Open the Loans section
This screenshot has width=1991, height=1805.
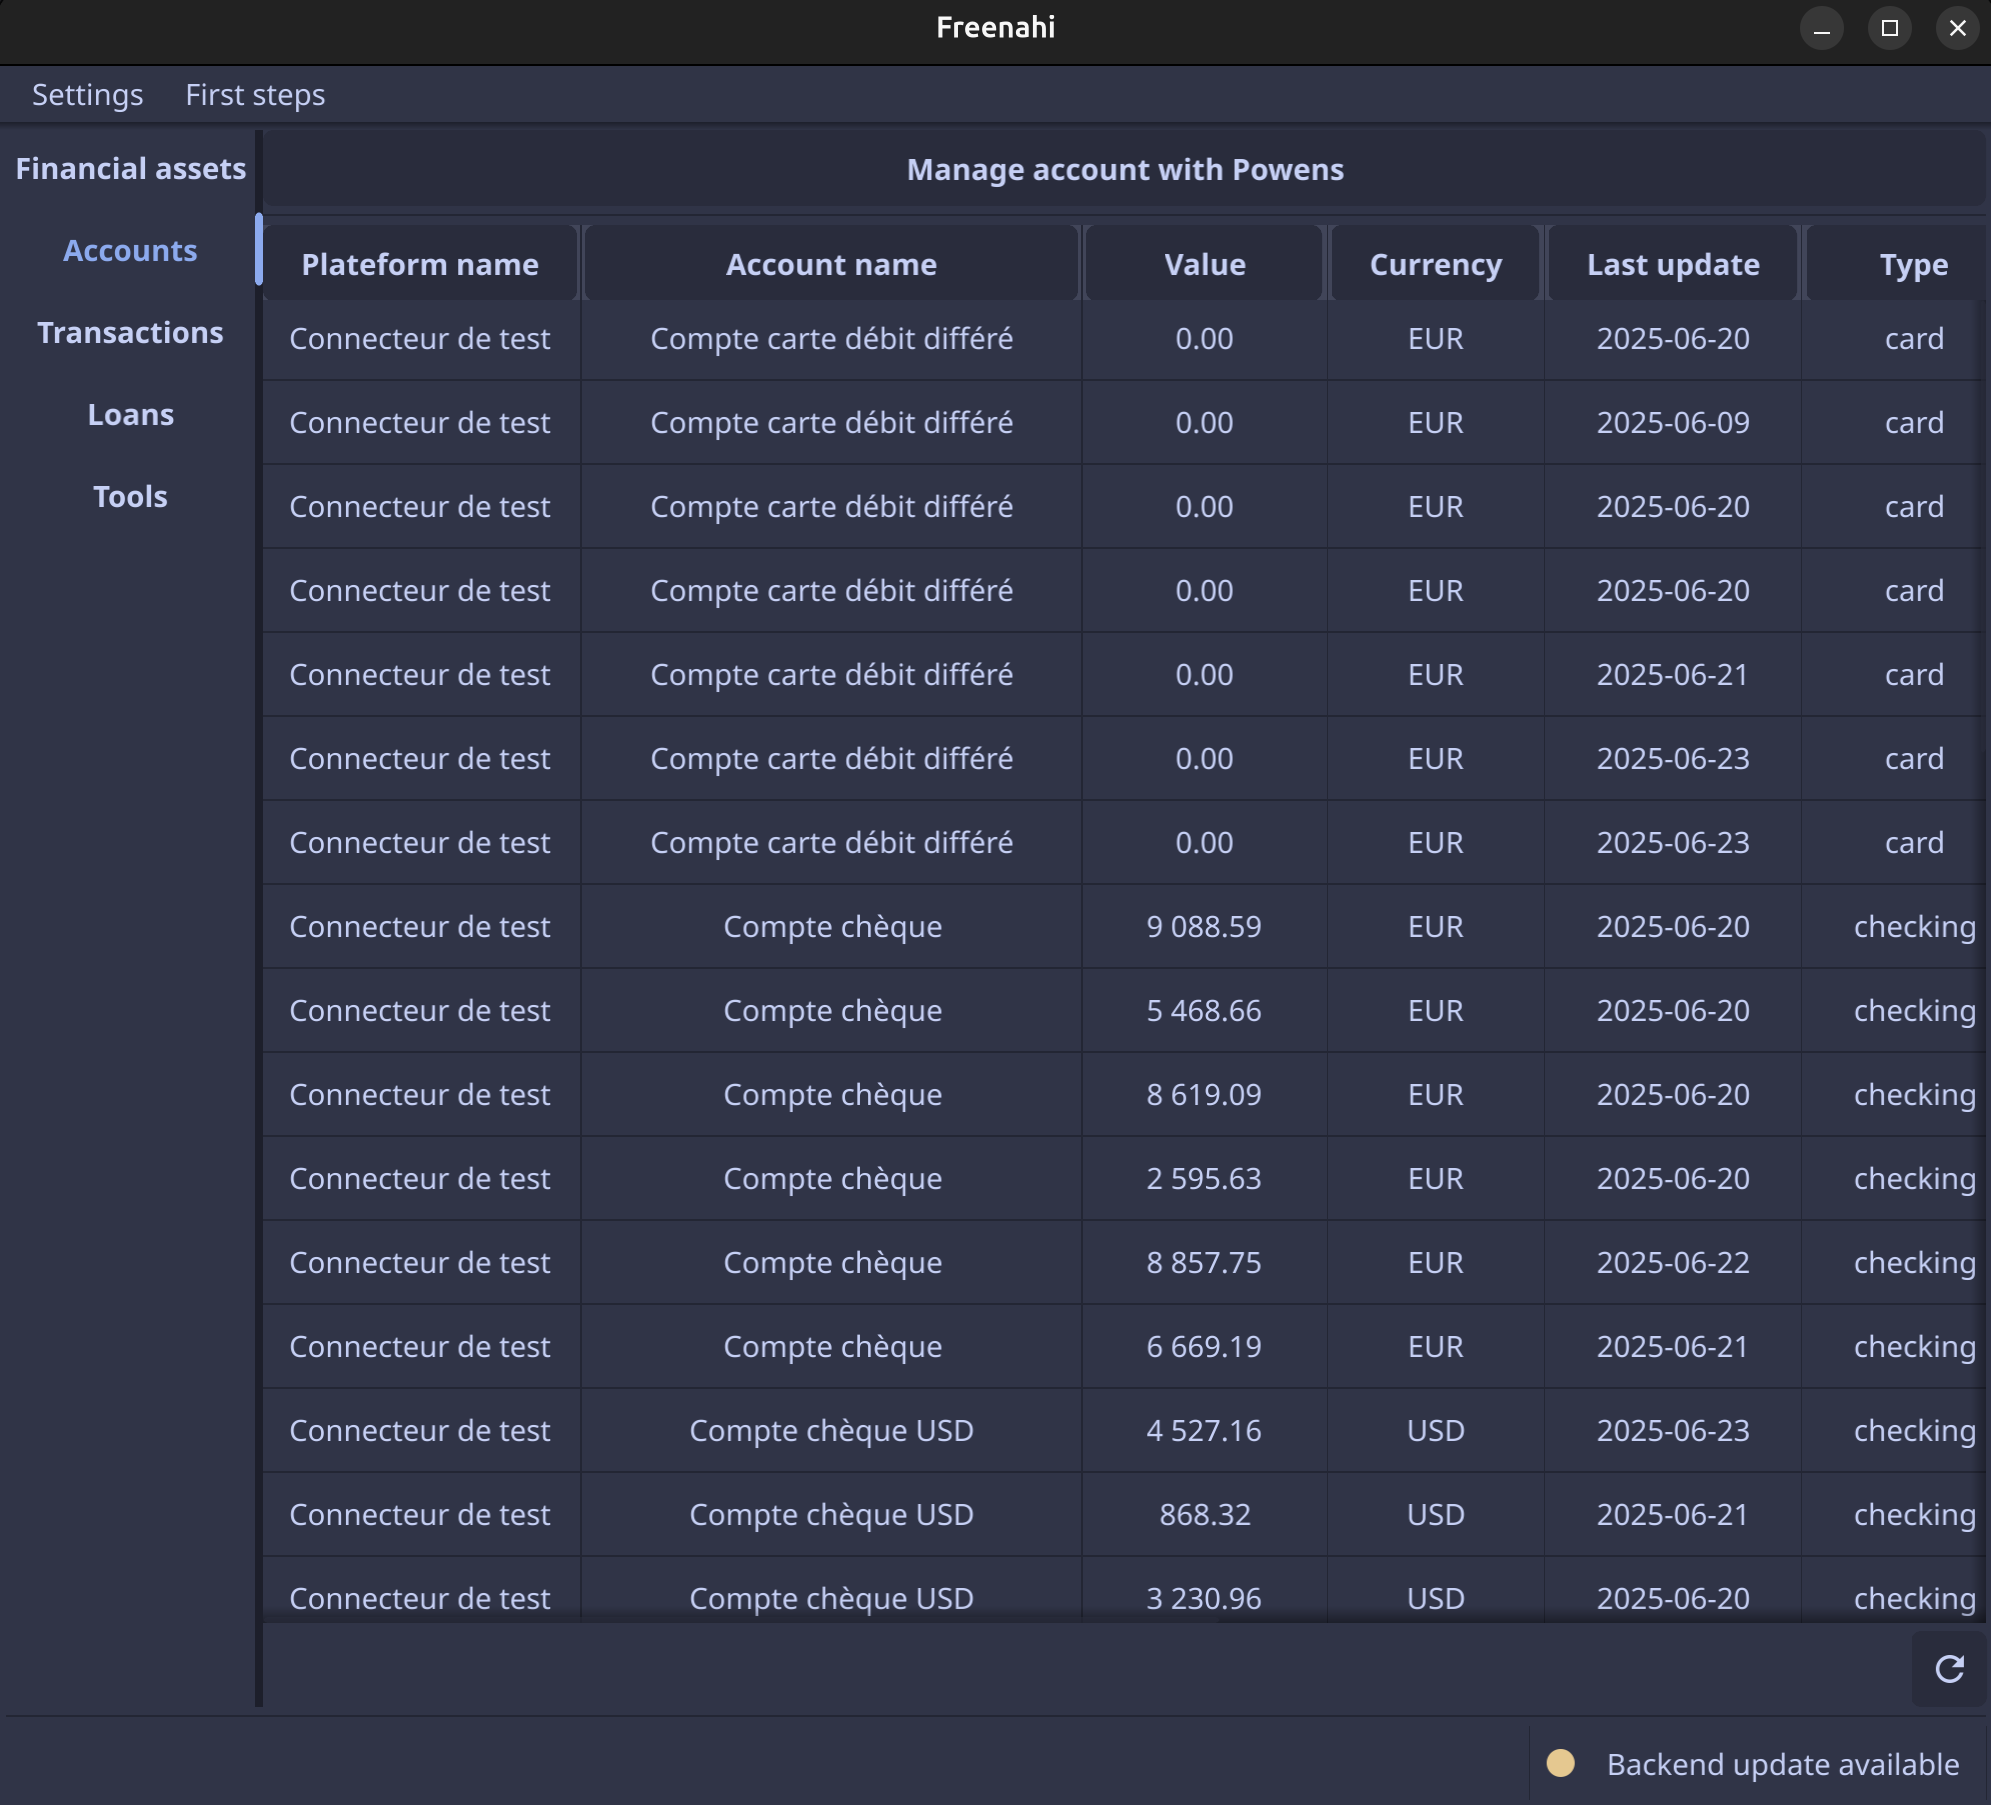[x=130, y=414]
